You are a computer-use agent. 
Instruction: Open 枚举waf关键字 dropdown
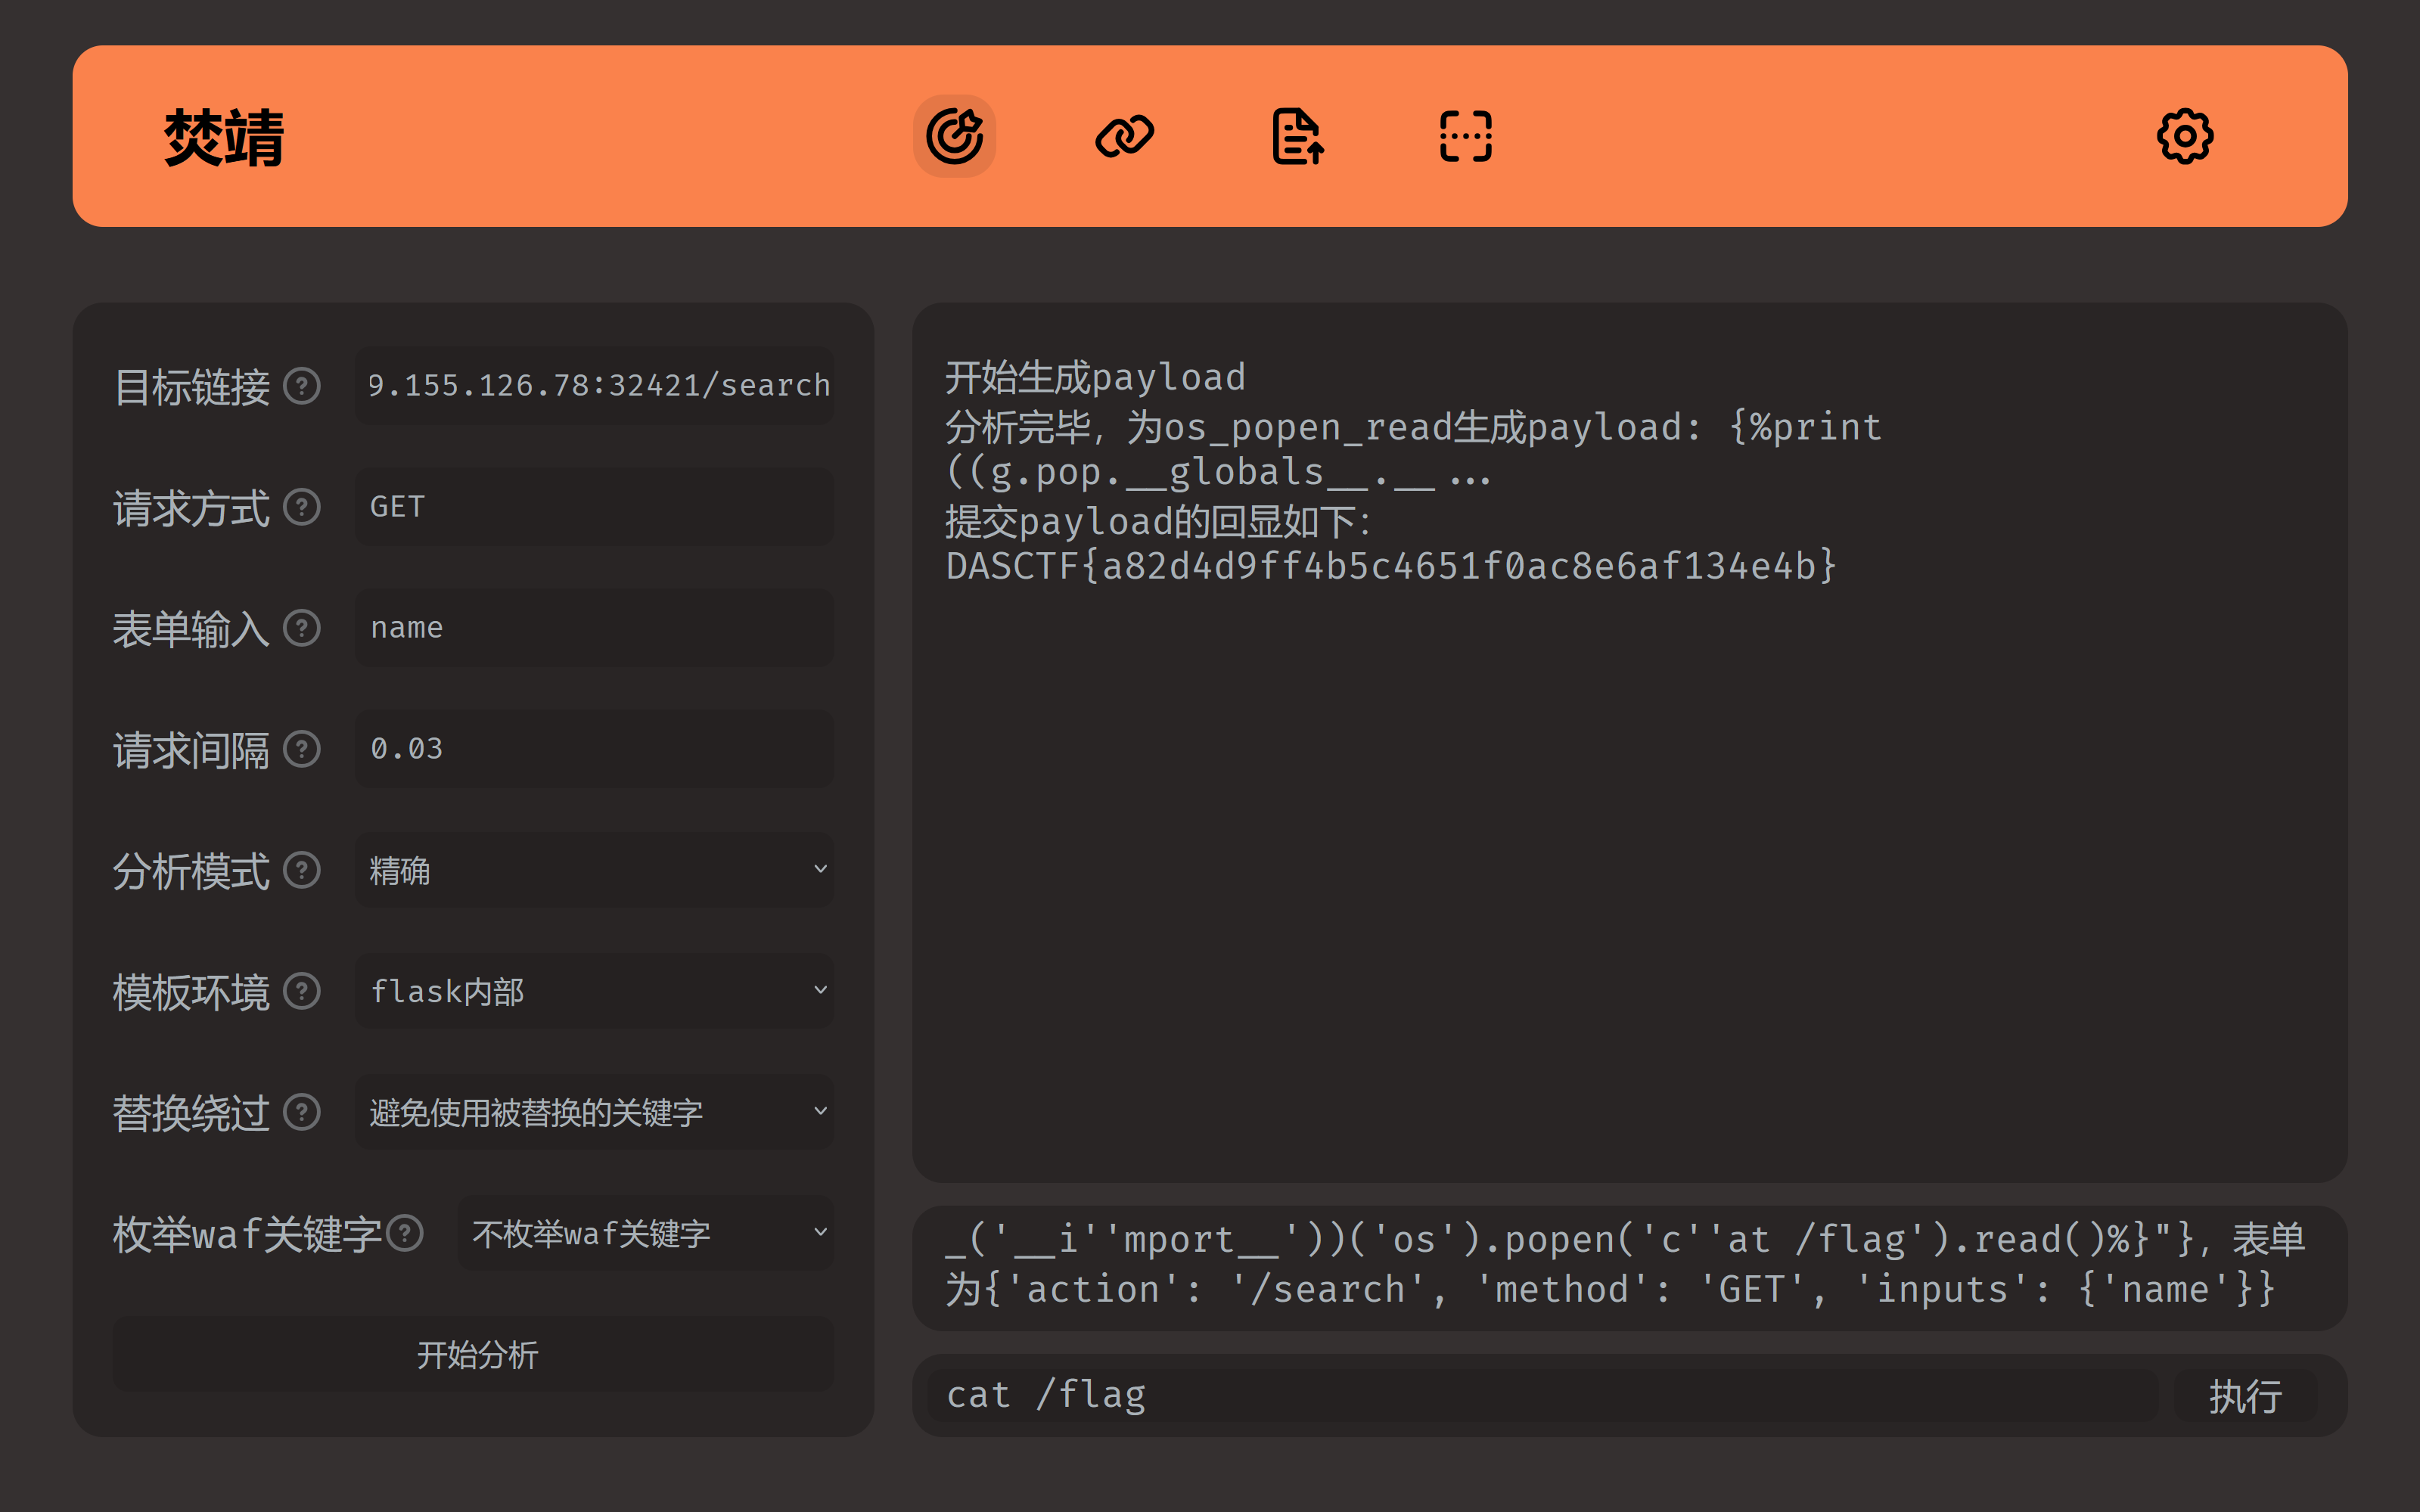[646, 1233]
